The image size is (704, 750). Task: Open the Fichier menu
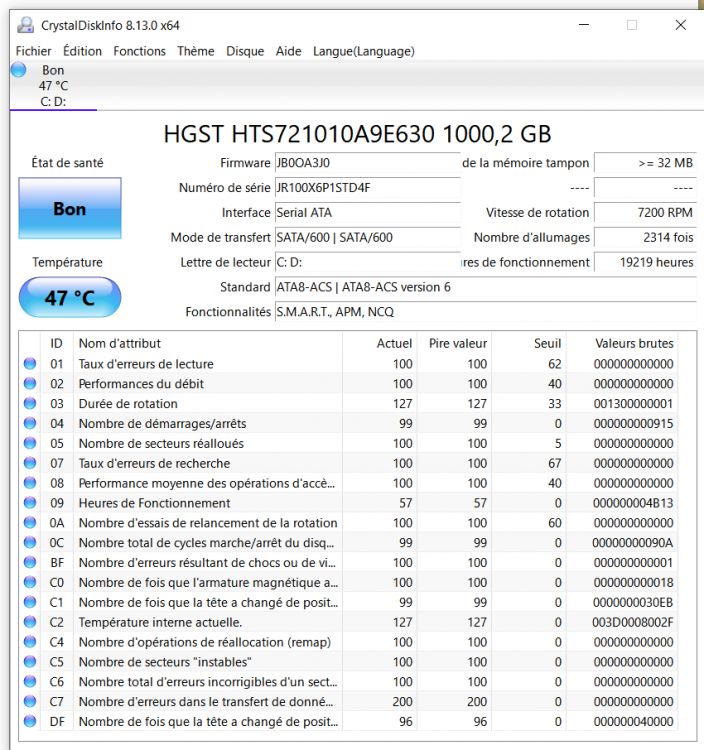tap(34, 51)
